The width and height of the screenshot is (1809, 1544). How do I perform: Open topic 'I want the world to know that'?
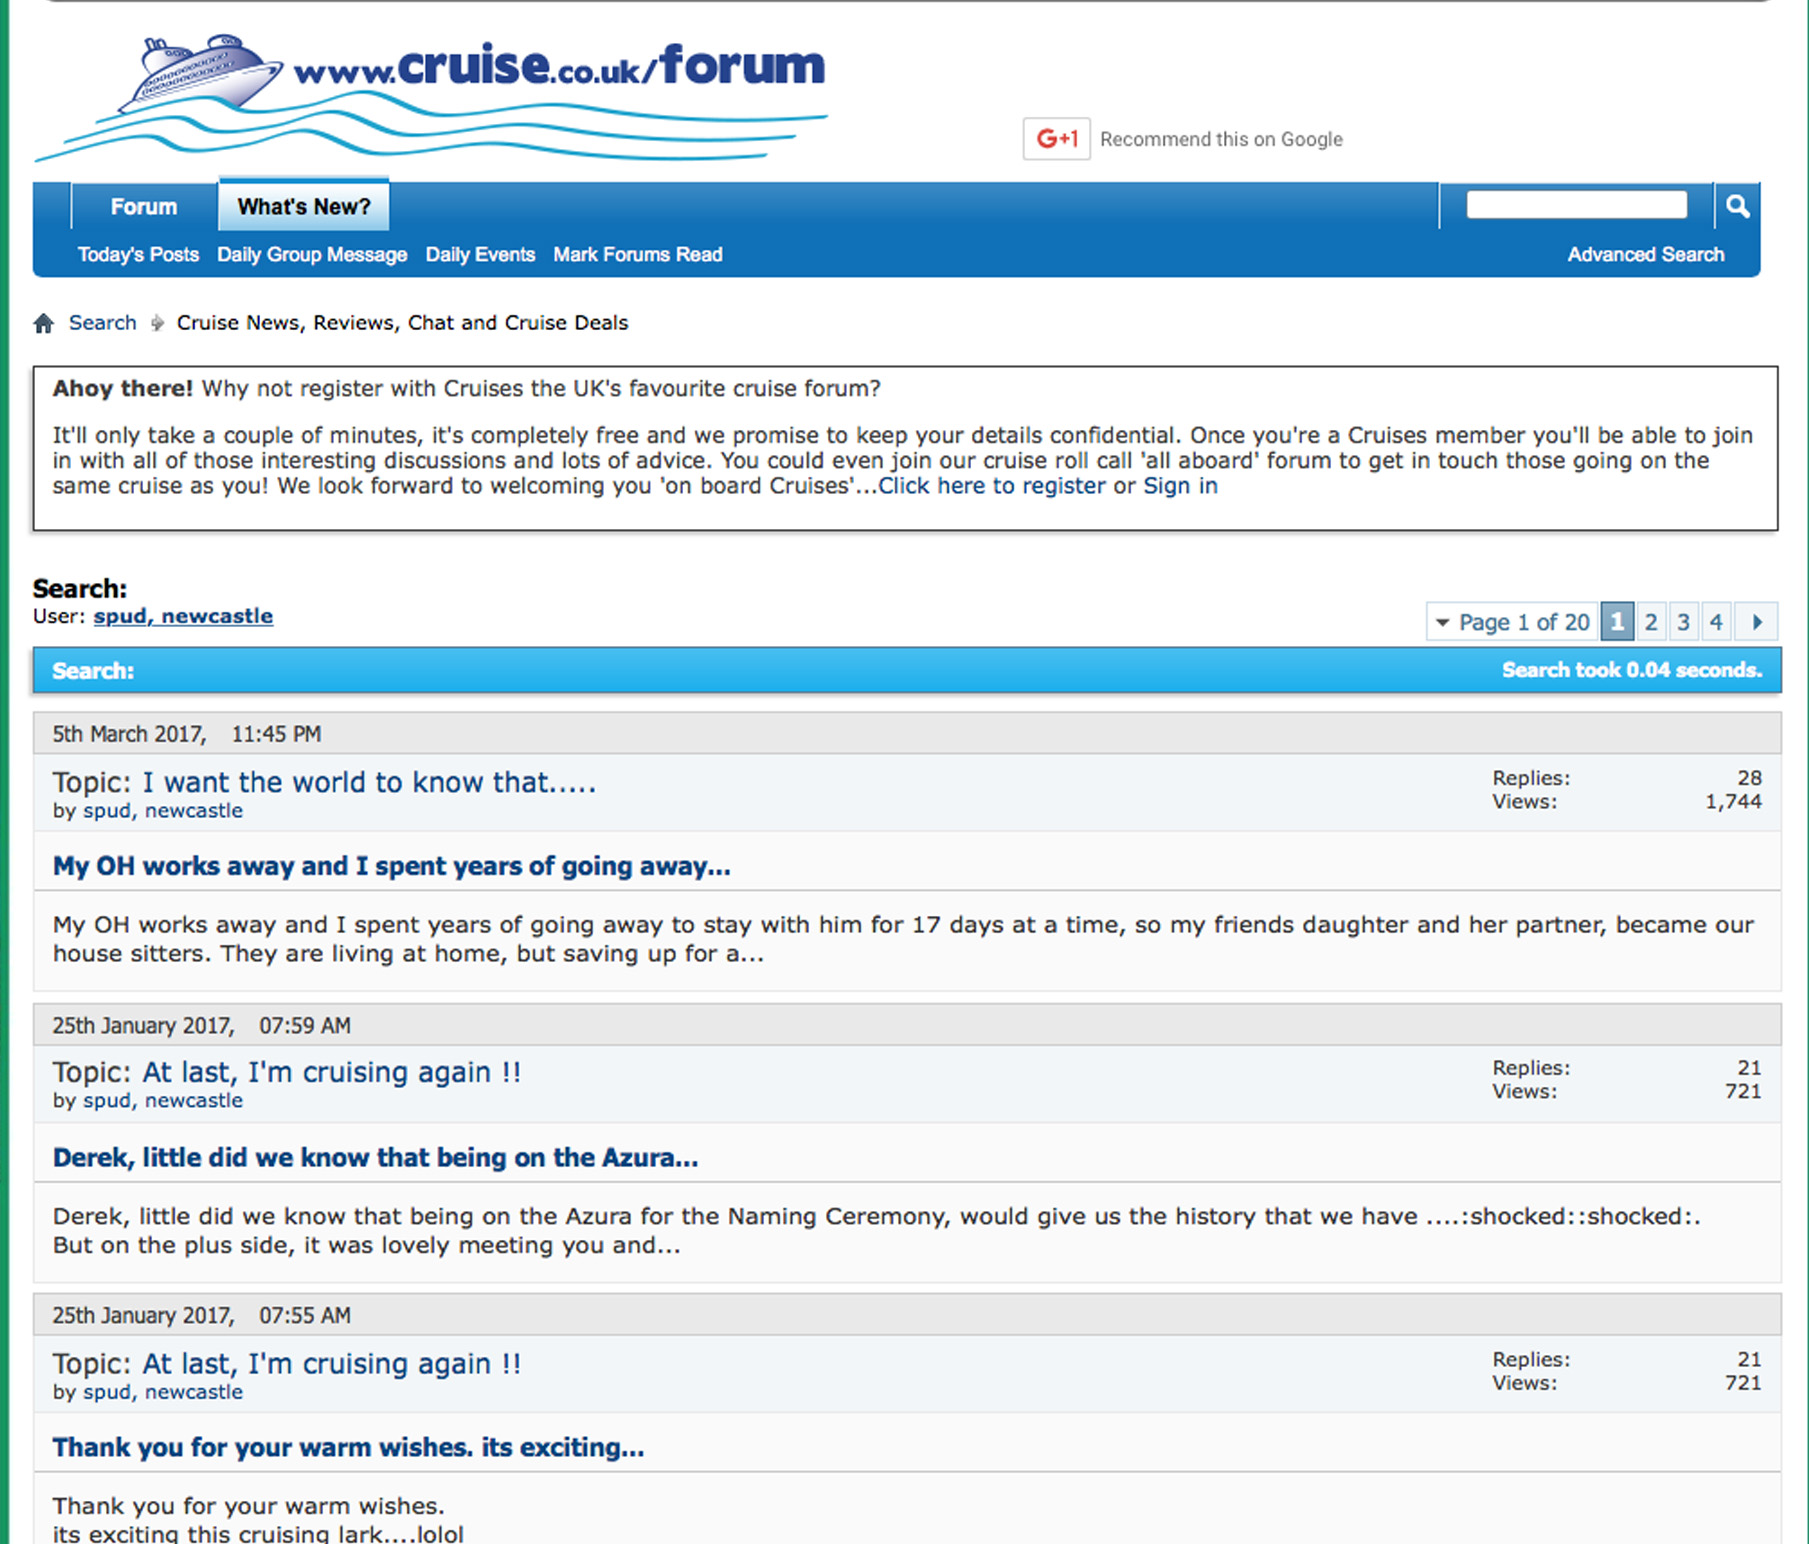click(368, 782)
